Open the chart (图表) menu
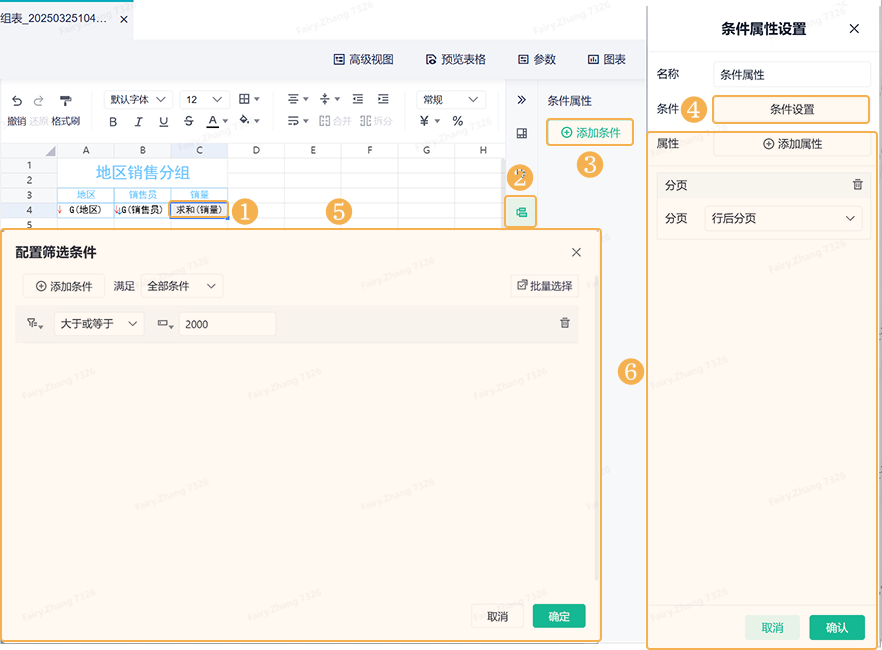 click(x=607, y=60)
